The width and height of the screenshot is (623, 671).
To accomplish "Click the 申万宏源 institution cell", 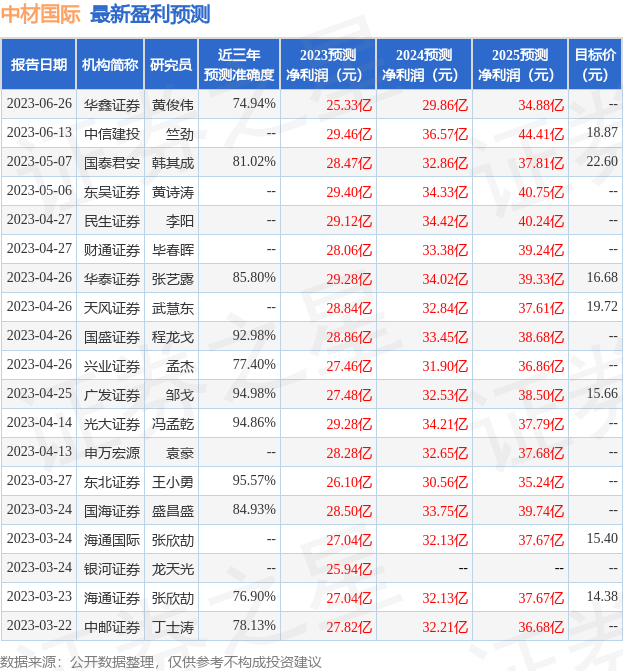I will 112,453.
